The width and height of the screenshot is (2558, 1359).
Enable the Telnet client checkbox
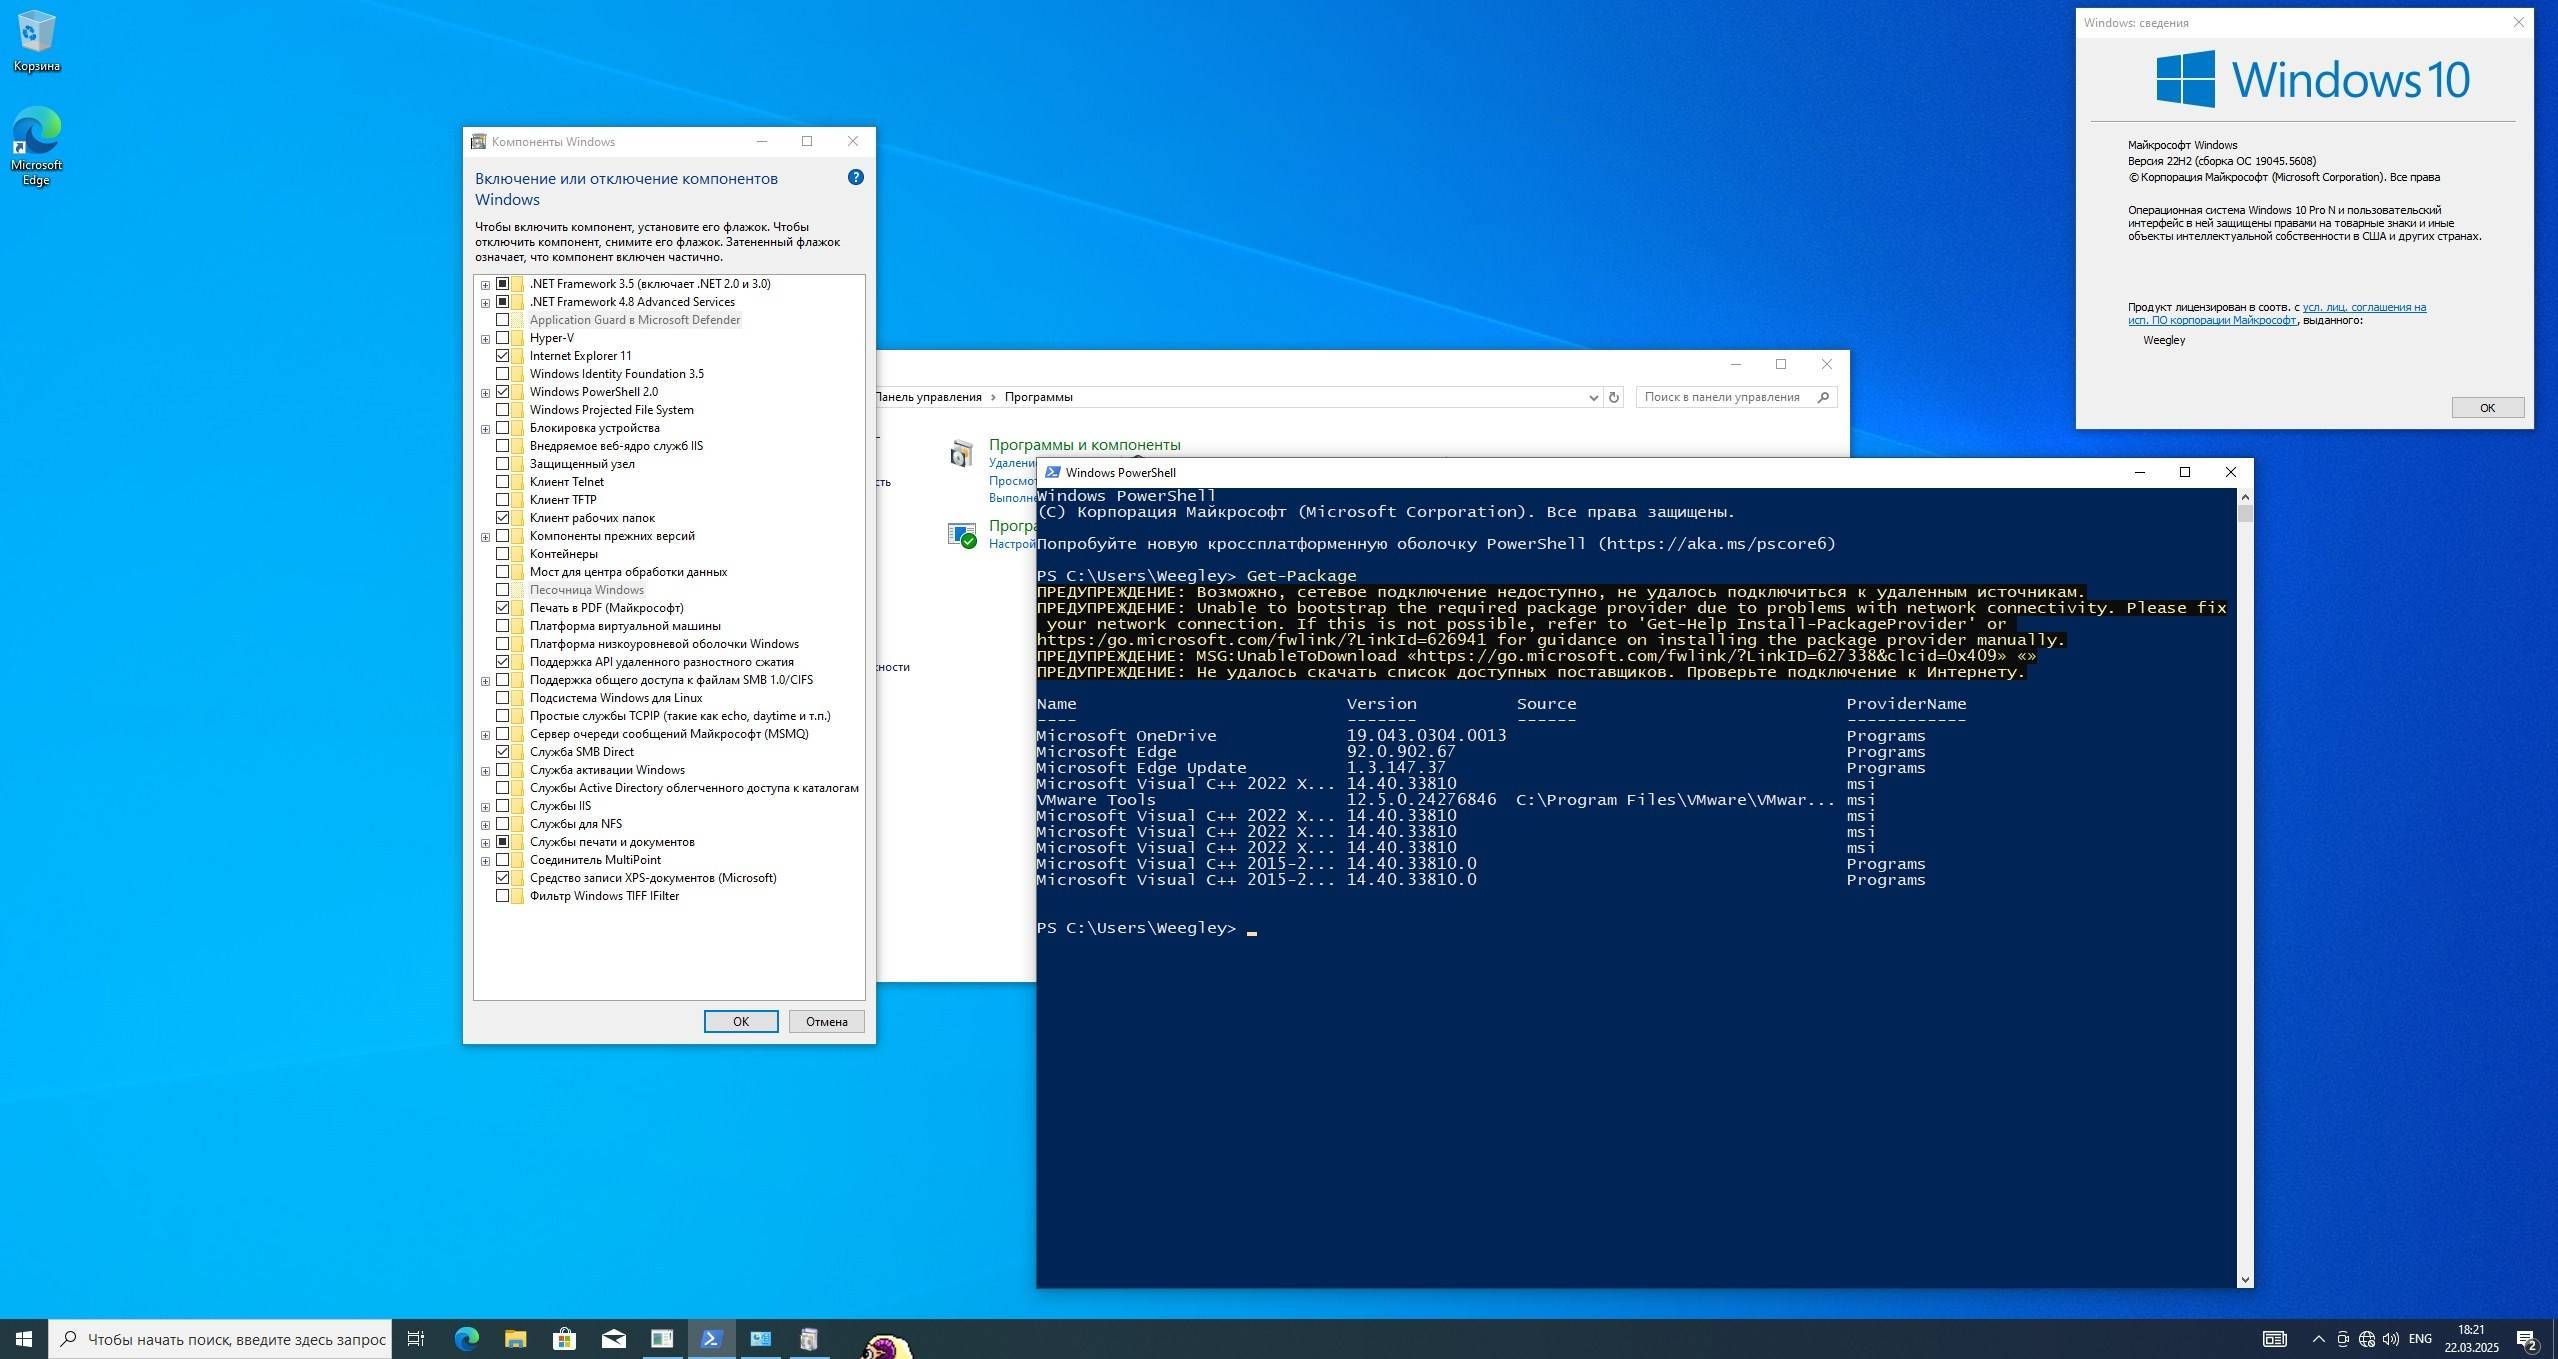click(503, 482)
